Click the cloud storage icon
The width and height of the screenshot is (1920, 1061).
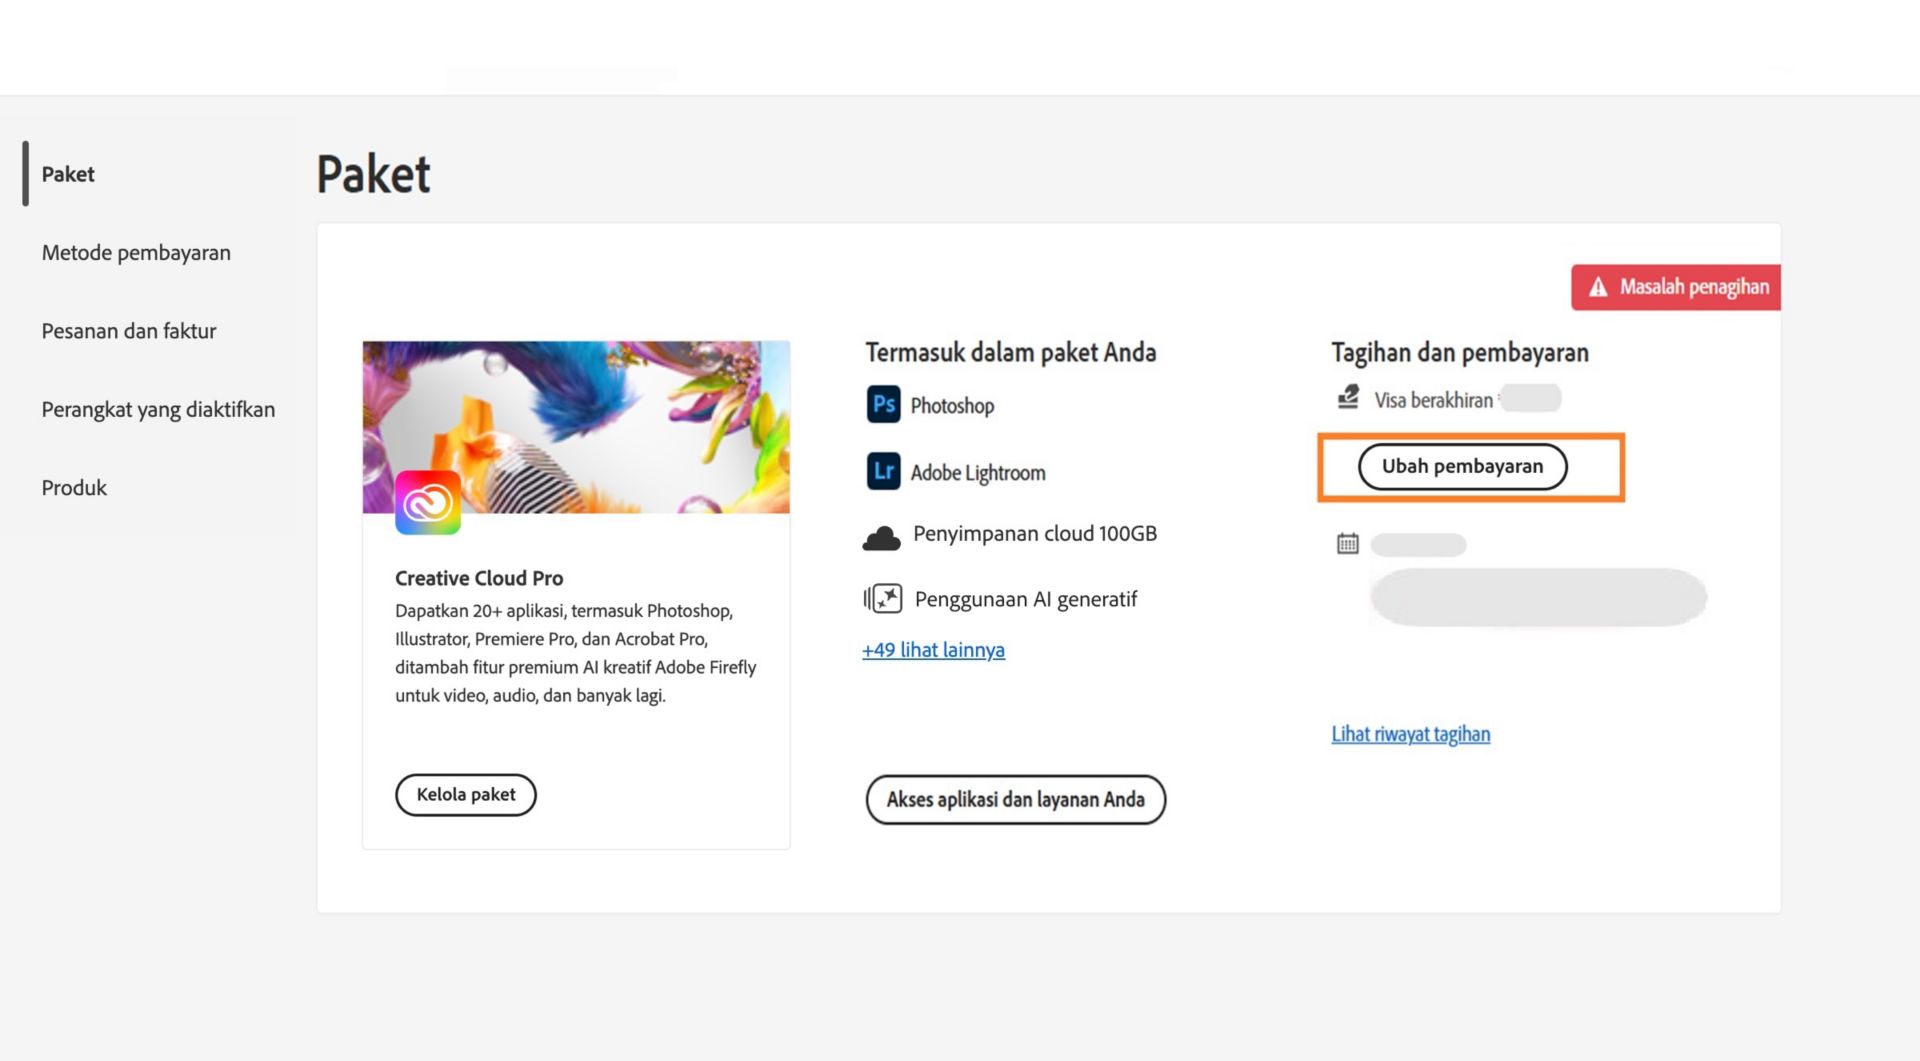(x=881, y=538)
